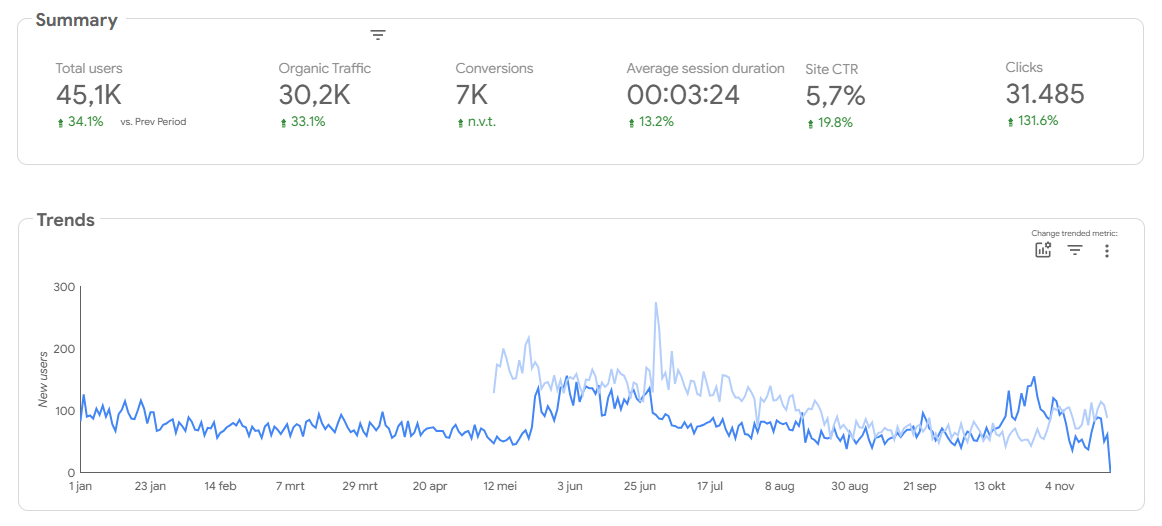Click the Site CTR label
Viewport: 1162px width, 526px height.
(x=832, y=69)
